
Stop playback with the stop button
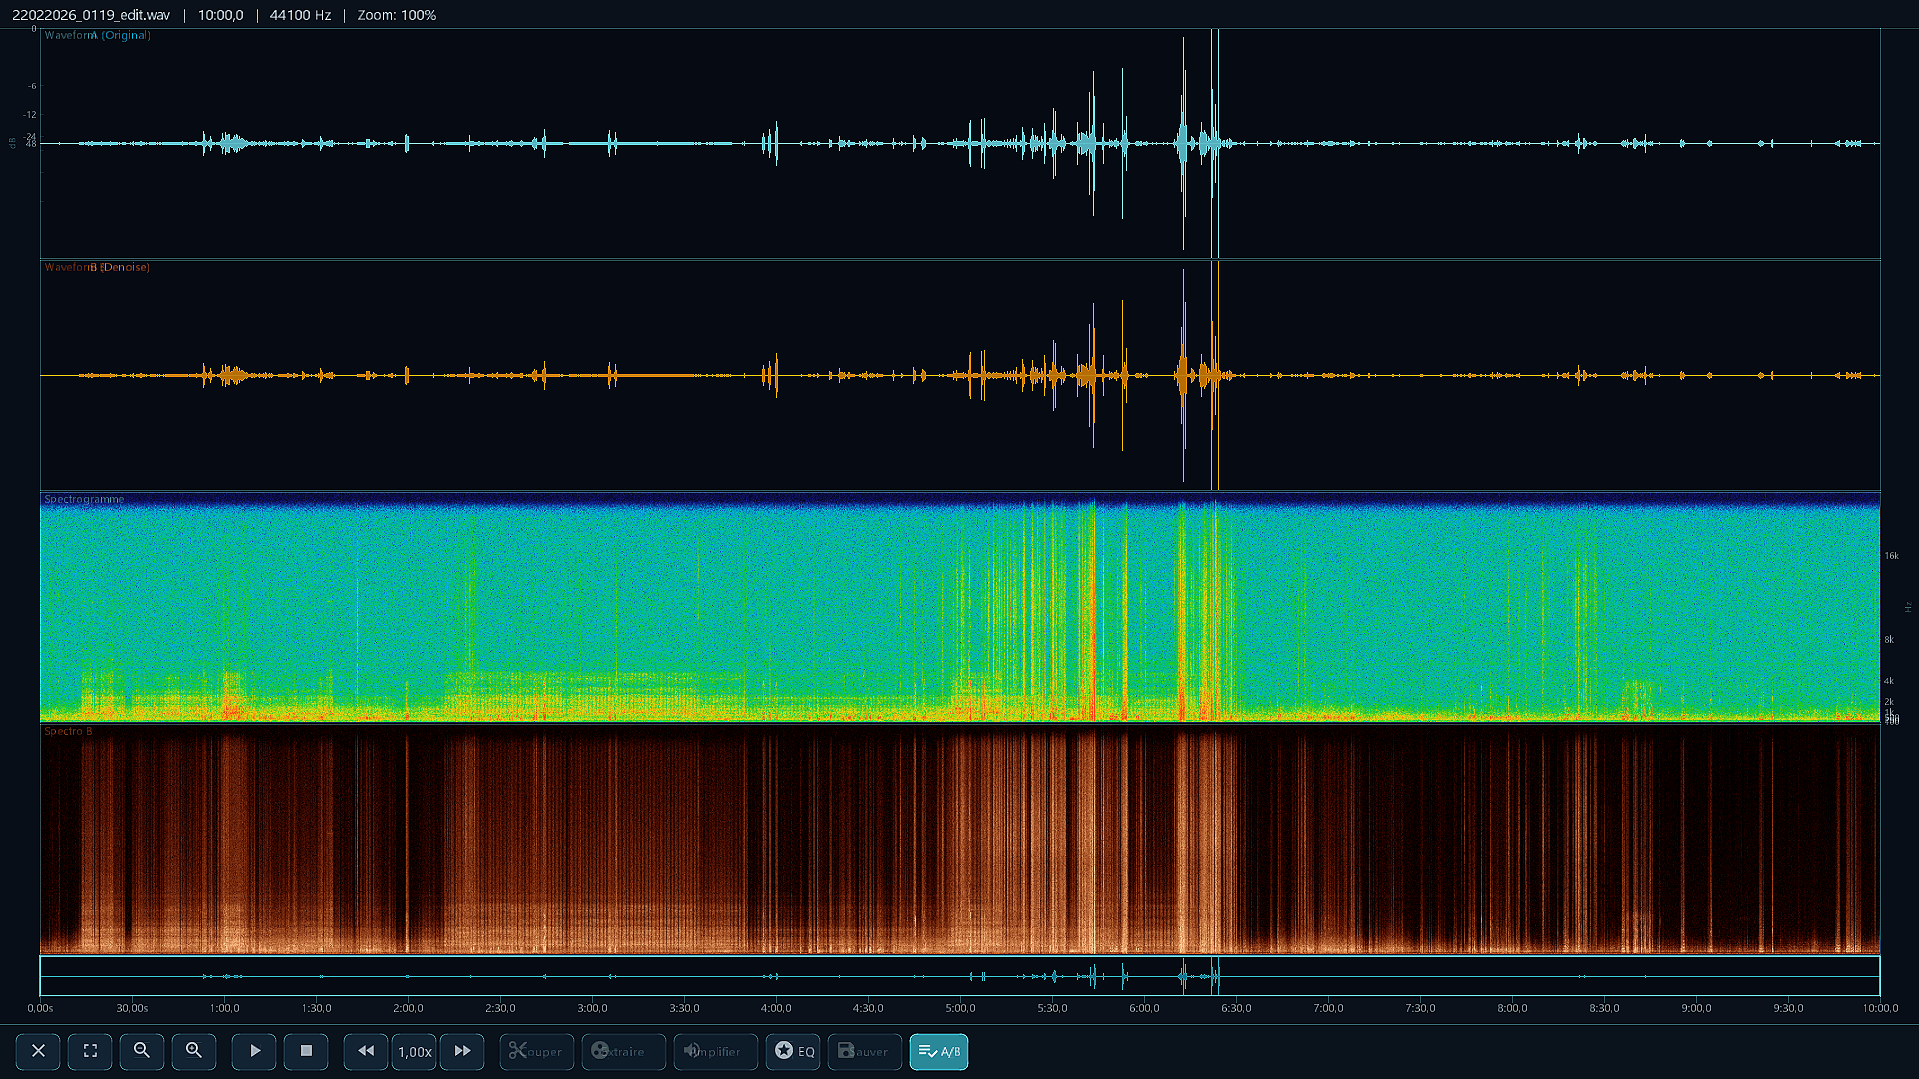(x=306, y=1051)
